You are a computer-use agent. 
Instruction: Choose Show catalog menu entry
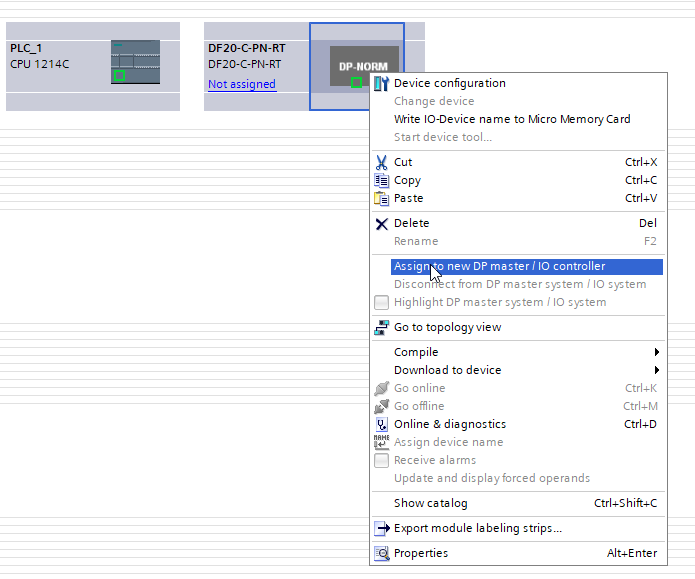430,503
